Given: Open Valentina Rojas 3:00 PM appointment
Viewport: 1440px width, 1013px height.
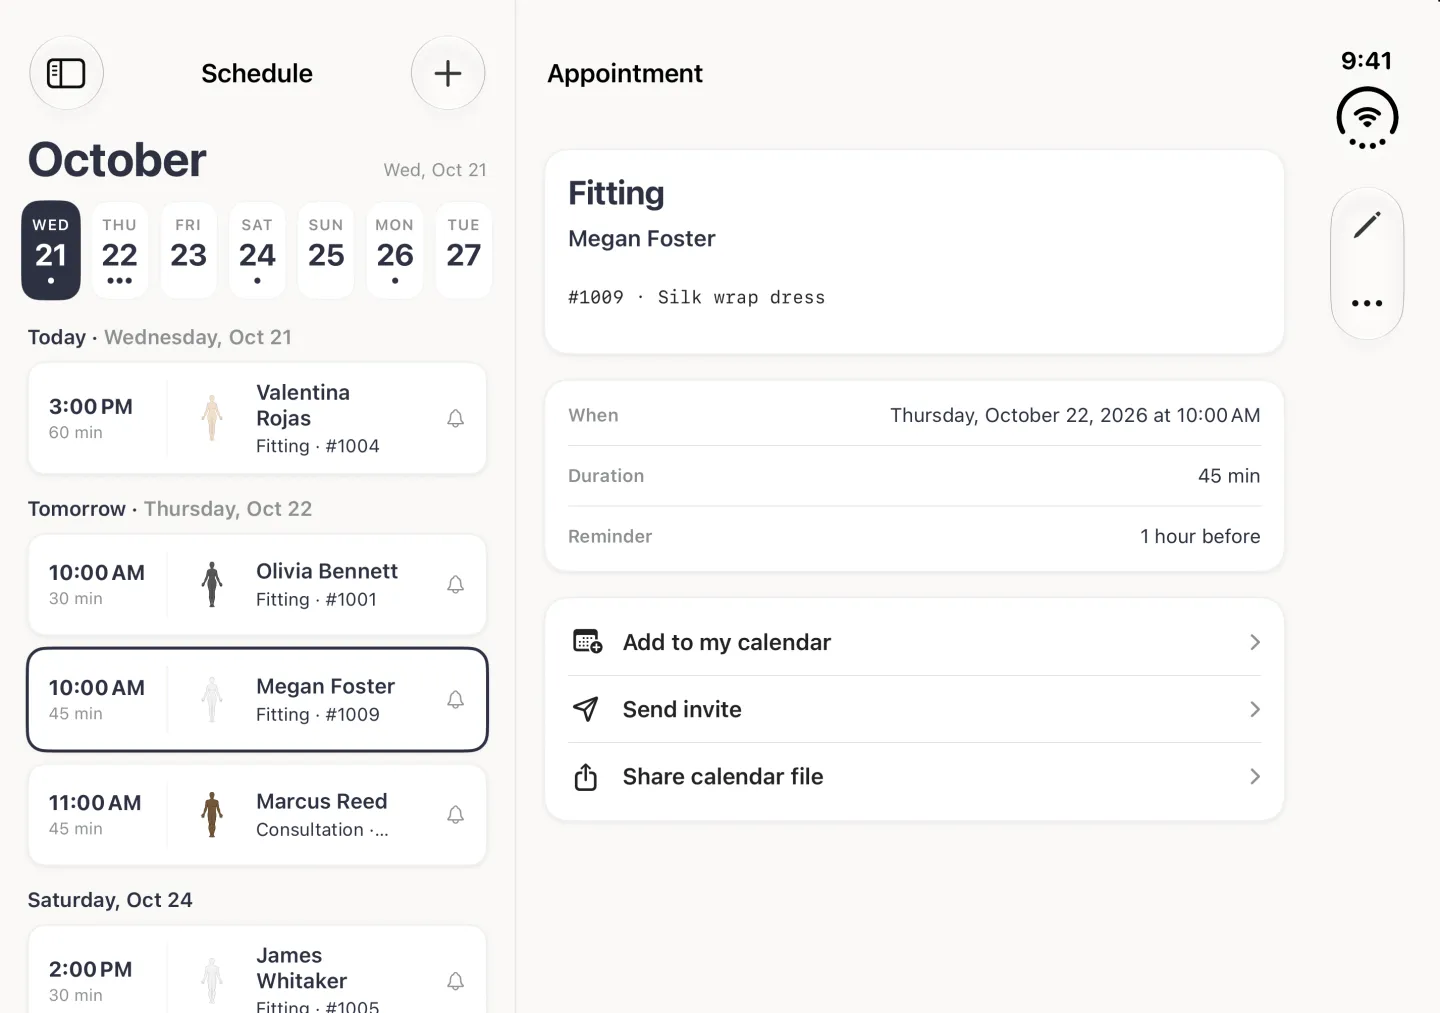Looking at the screenshot, I should pyautogui.click(x=257, y=418).
